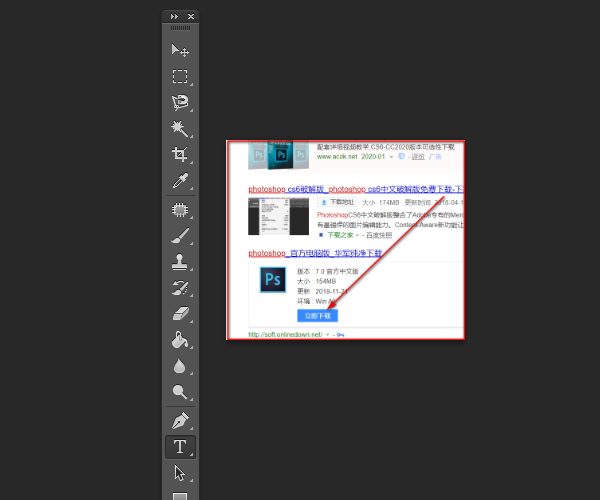Select the Crop tool
The image size is (600, 500).
click(180, 154)
